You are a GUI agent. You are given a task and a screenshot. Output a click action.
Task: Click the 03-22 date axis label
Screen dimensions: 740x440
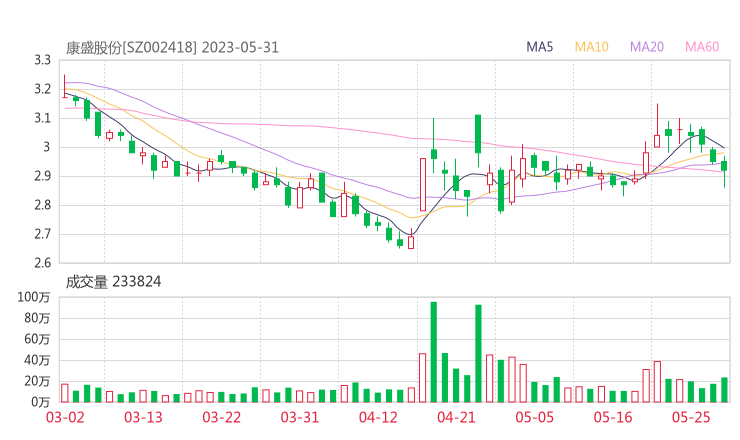pos(221,417)
